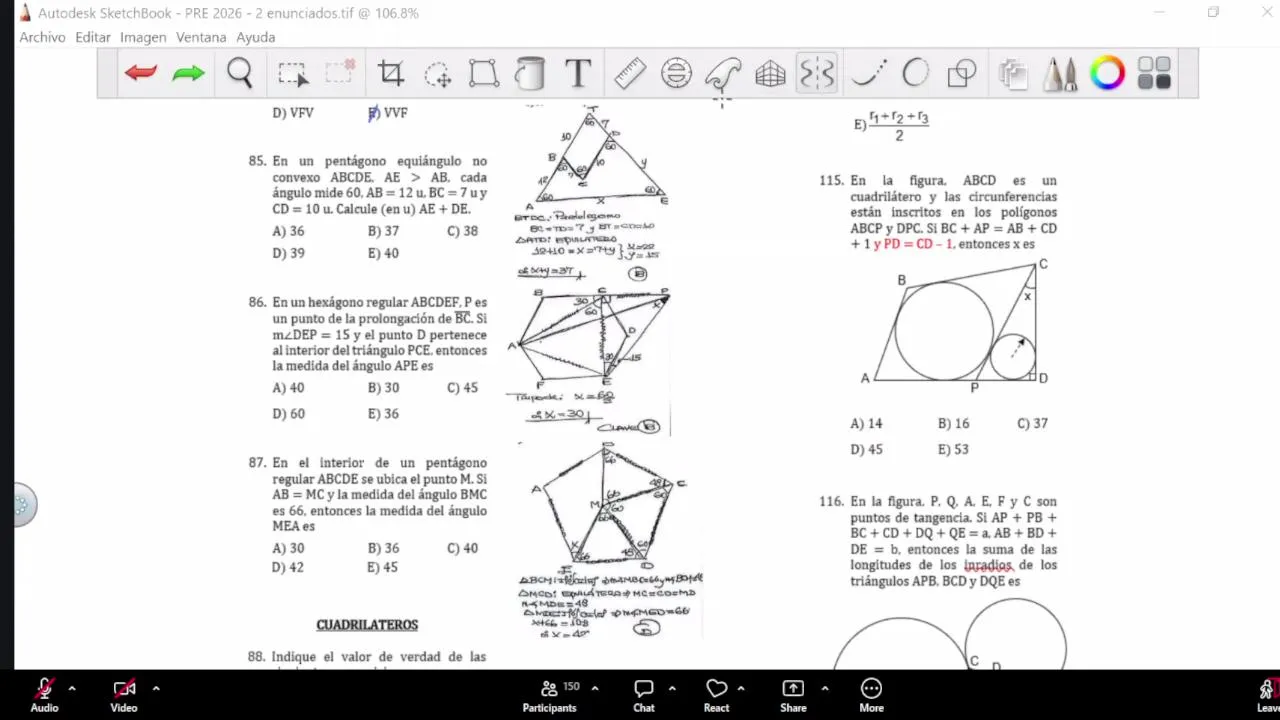Open the Editar menu
This screenshot has height=720, width=1280.
93,37
